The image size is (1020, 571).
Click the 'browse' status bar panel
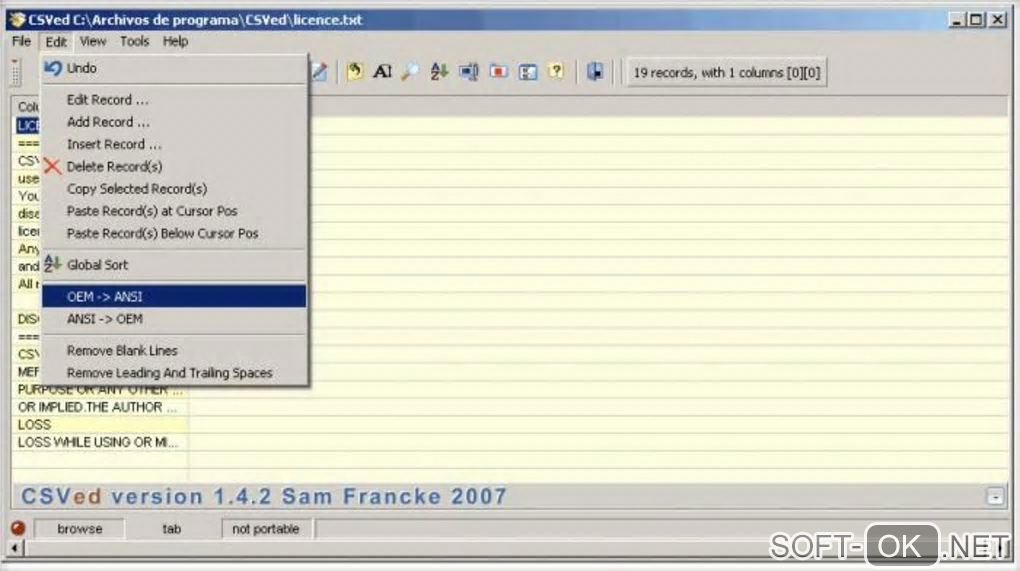79,529
